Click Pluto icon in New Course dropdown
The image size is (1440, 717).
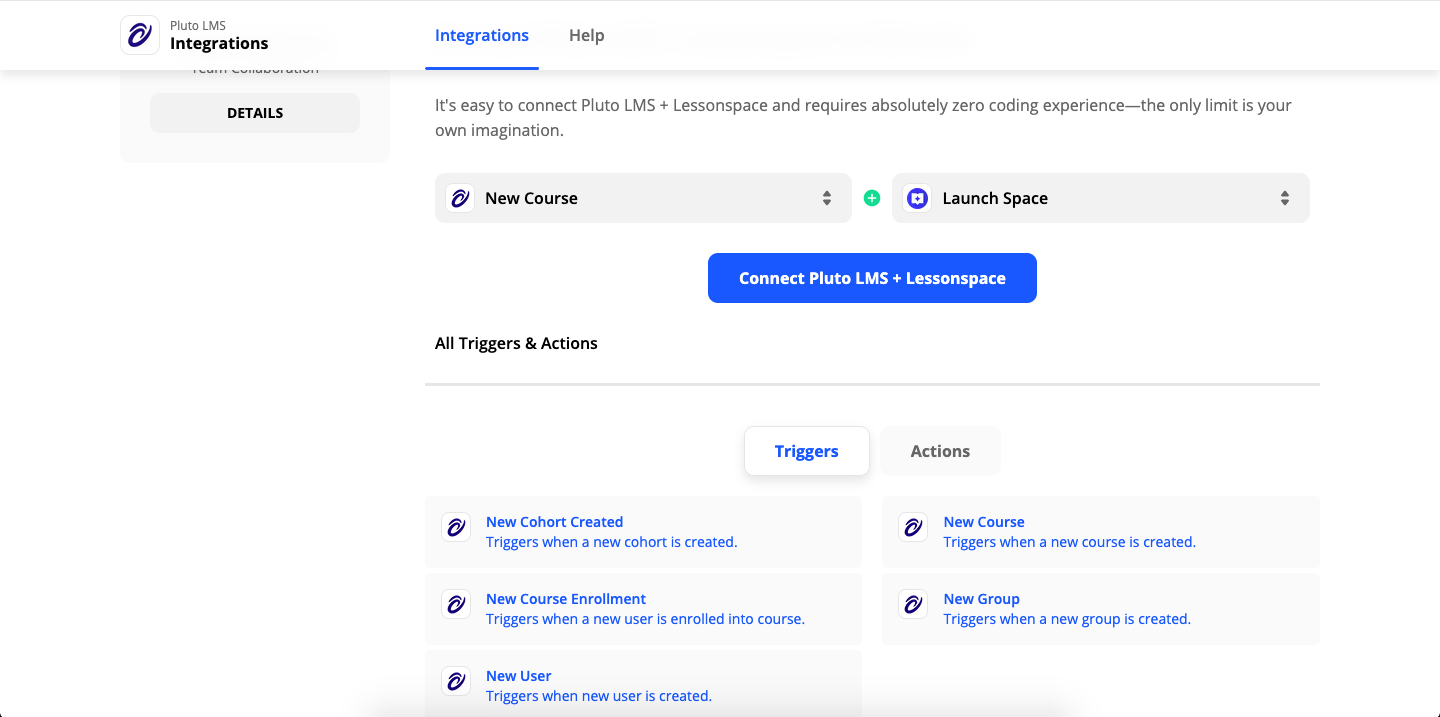pos(460,198)
